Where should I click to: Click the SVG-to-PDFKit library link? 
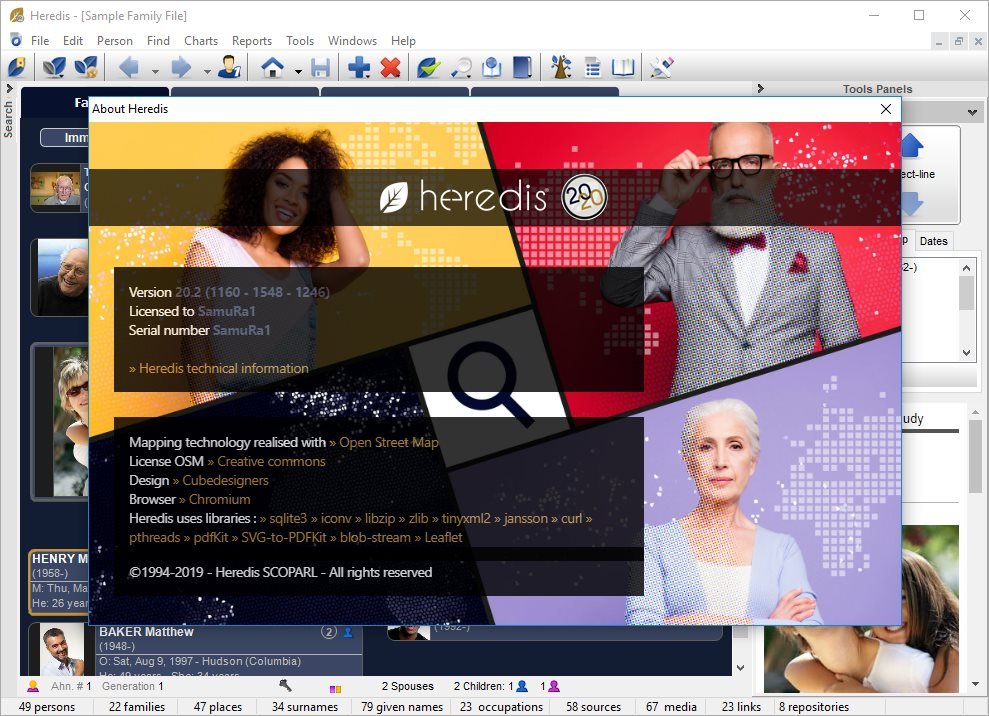coord(279,537)
